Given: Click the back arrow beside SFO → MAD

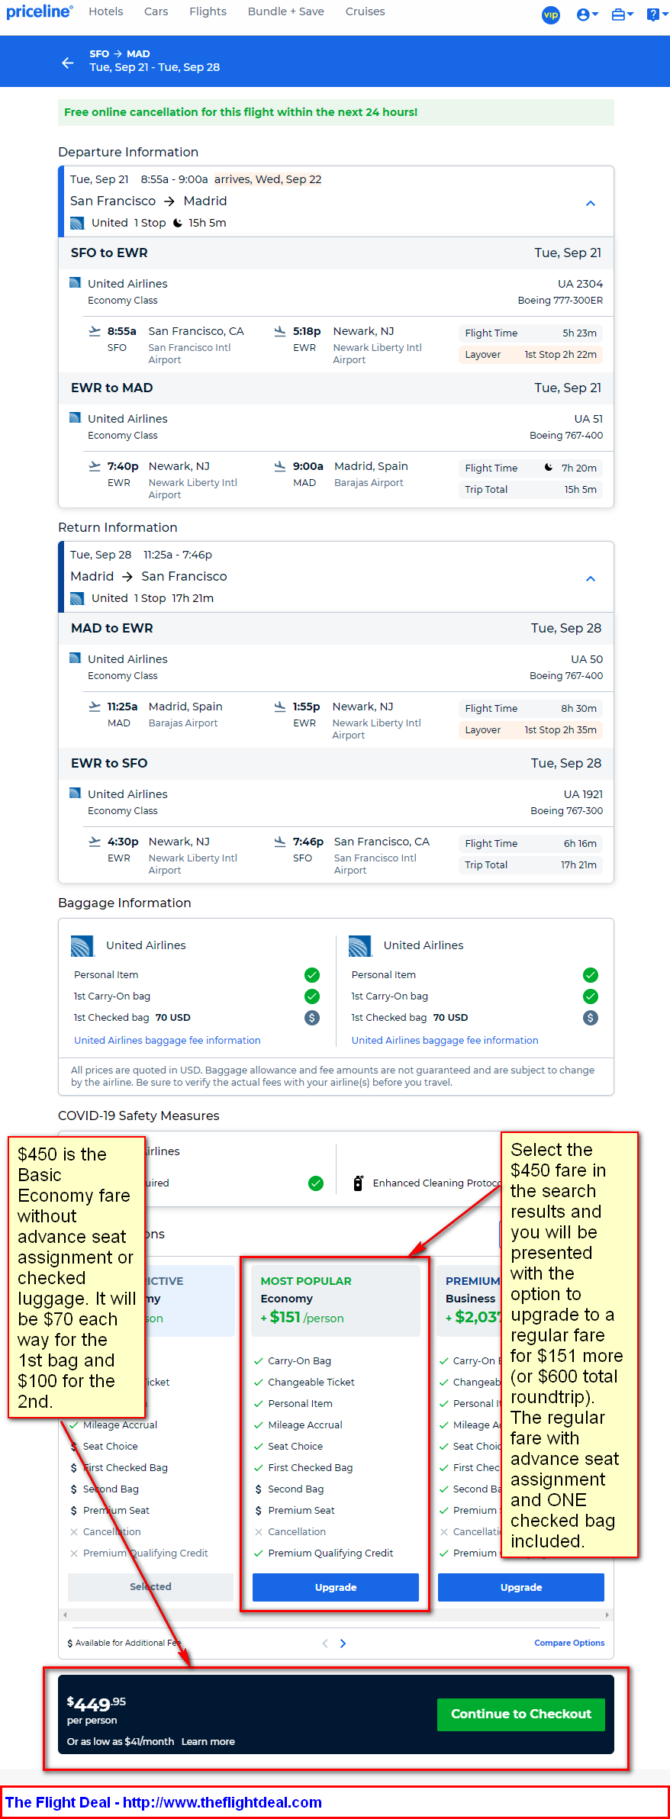Looking at the screenshot, I should (x=68, y=62).
